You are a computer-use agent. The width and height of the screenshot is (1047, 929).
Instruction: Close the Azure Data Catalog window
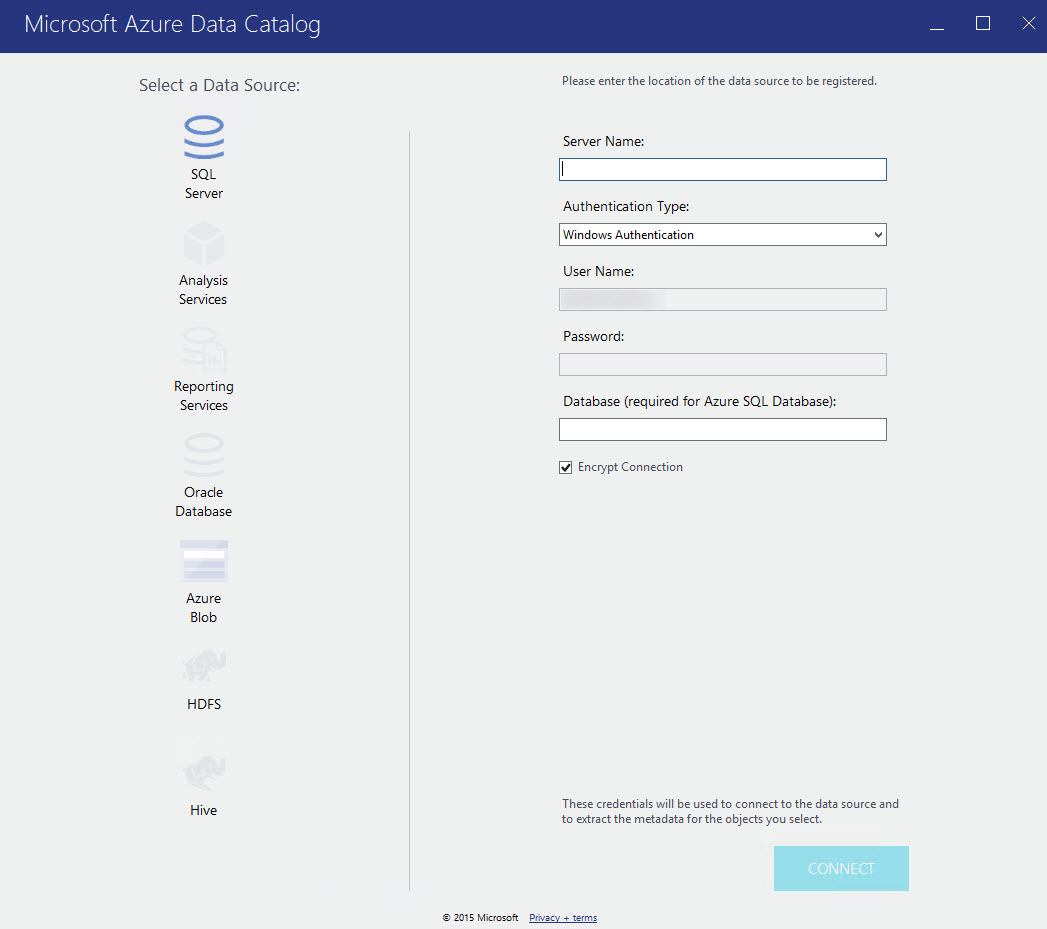point(1028,24)
